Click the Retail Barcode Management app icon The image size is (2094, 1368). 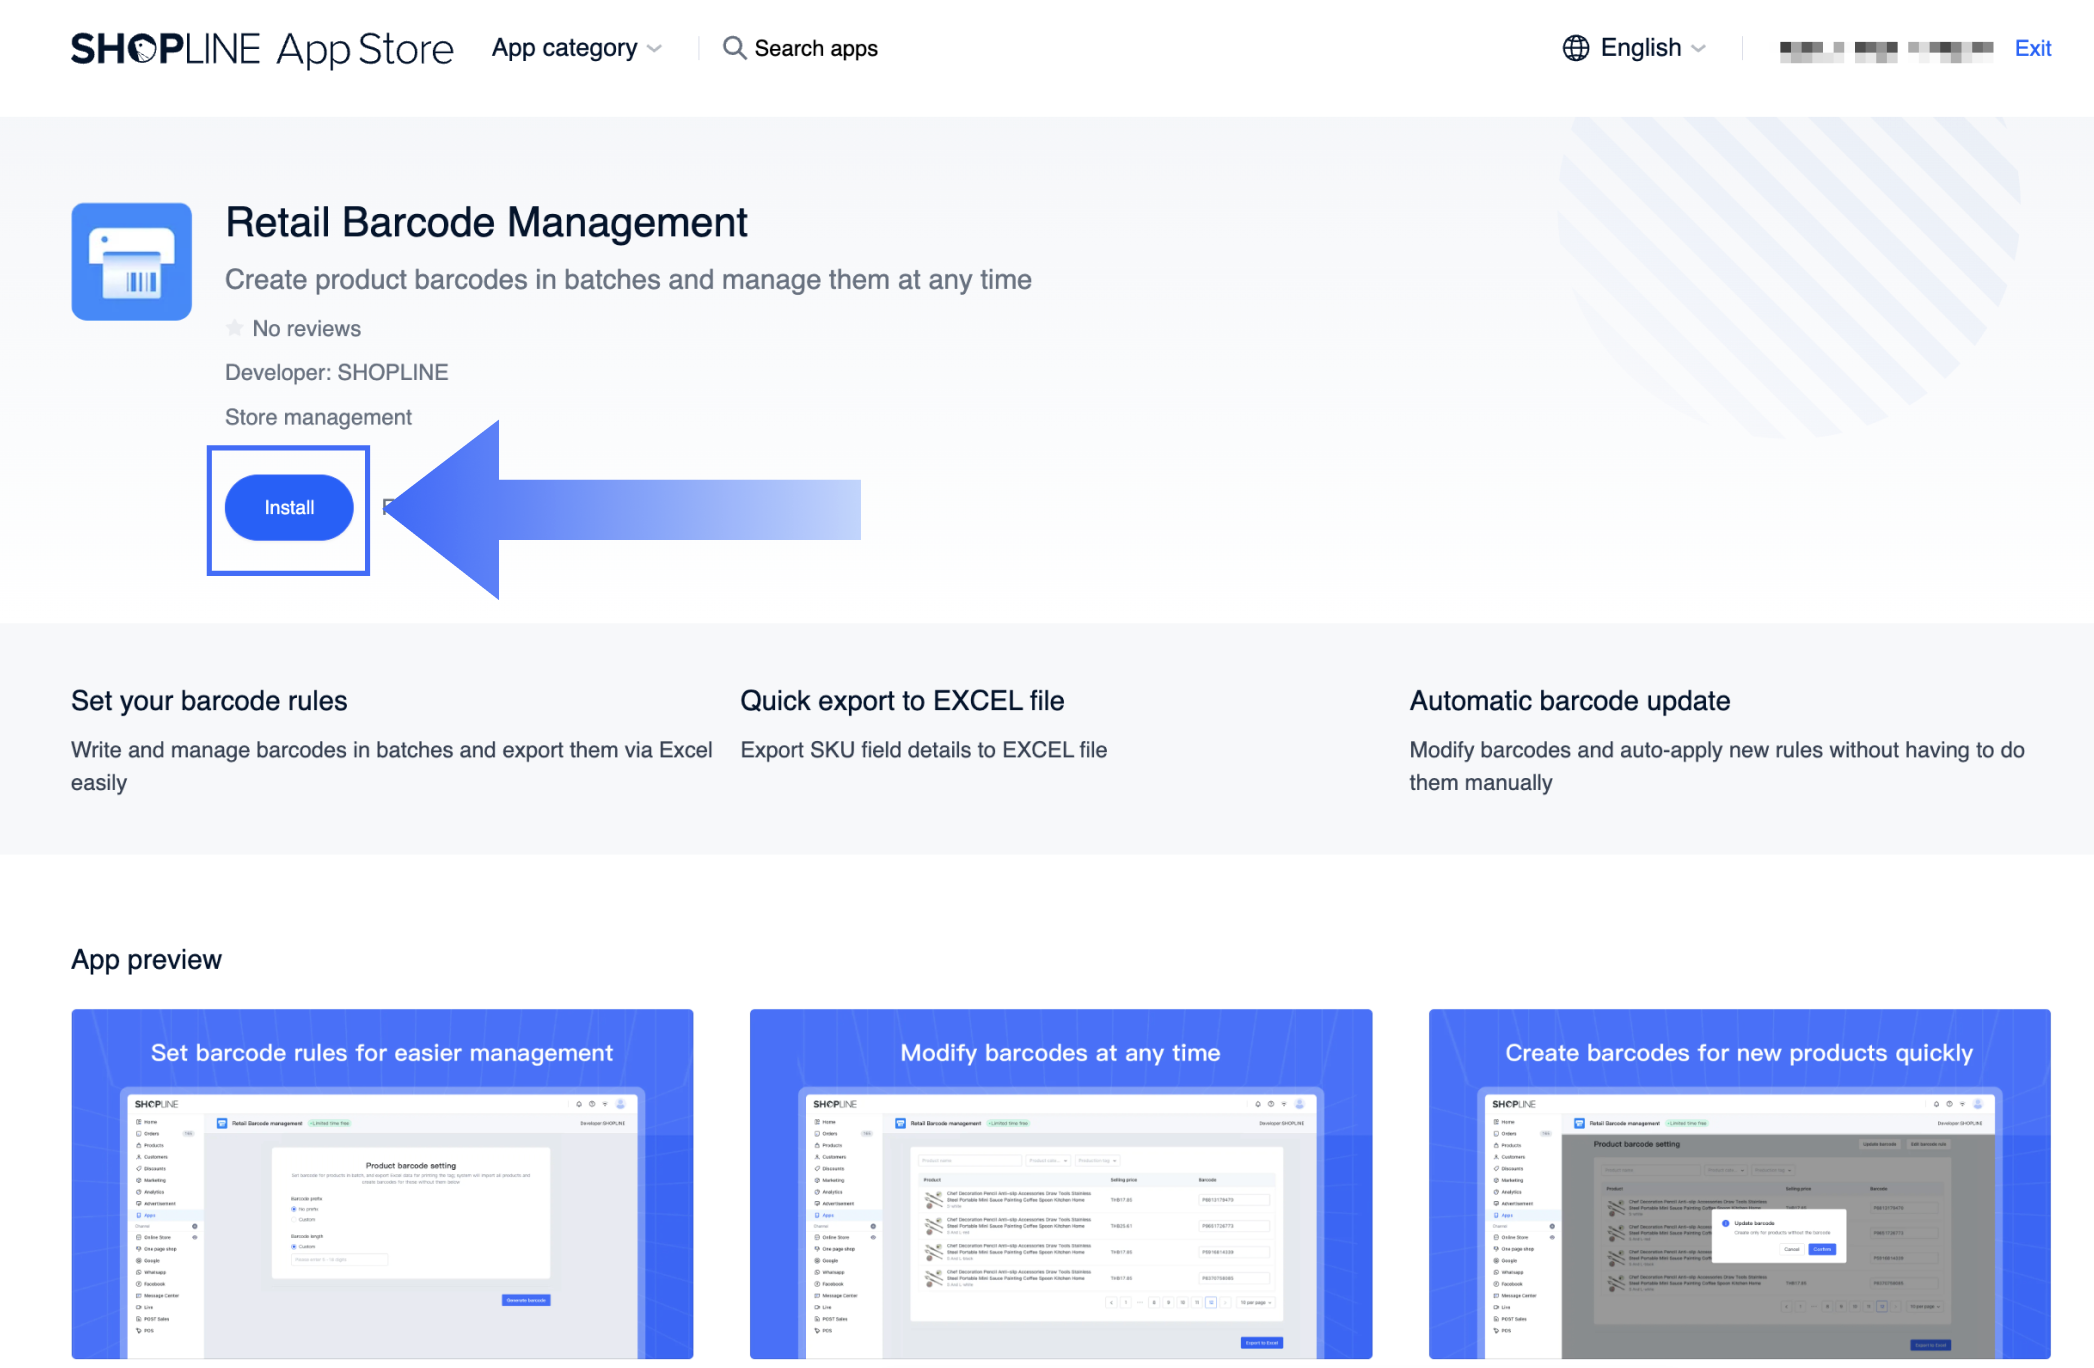pyautogui.click(x=131, y=262)
